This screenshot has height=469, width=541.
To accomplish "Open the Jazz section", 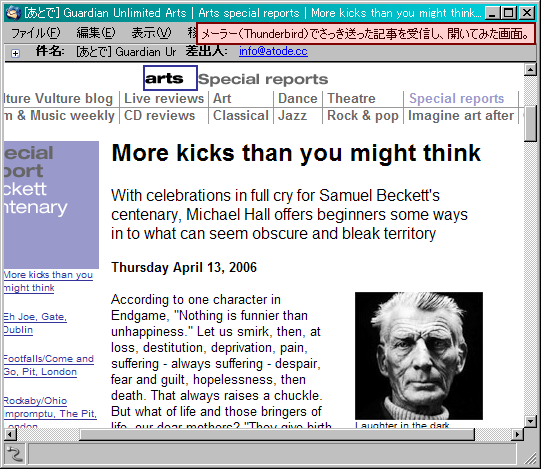I will coord(292,116).
